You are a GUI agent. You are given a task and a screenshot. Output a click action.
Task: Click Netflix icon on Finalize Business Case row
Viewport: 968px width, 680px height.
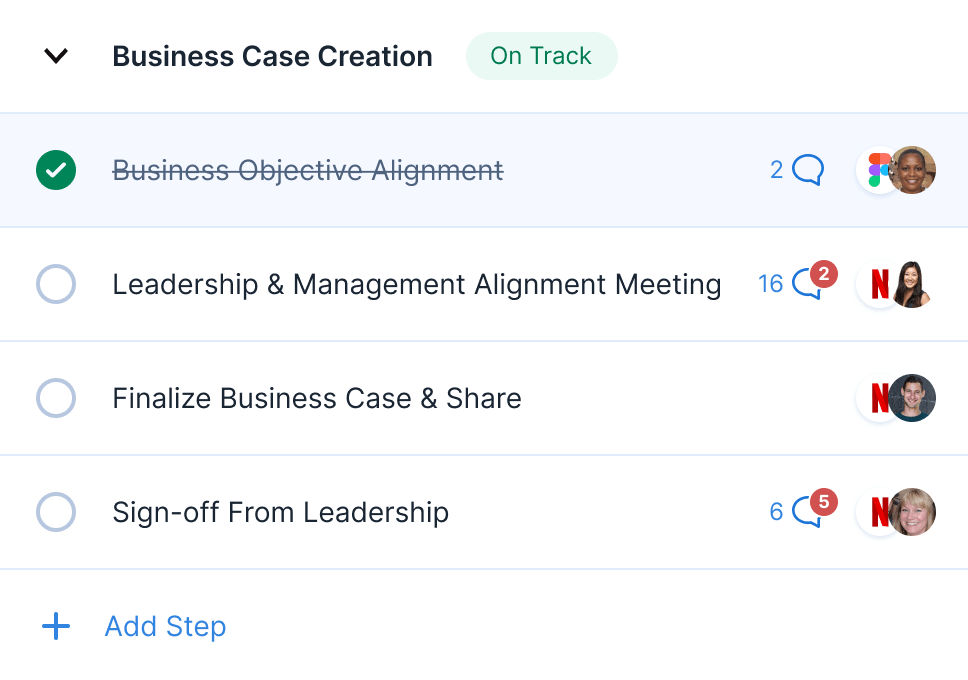pos(878,399)
